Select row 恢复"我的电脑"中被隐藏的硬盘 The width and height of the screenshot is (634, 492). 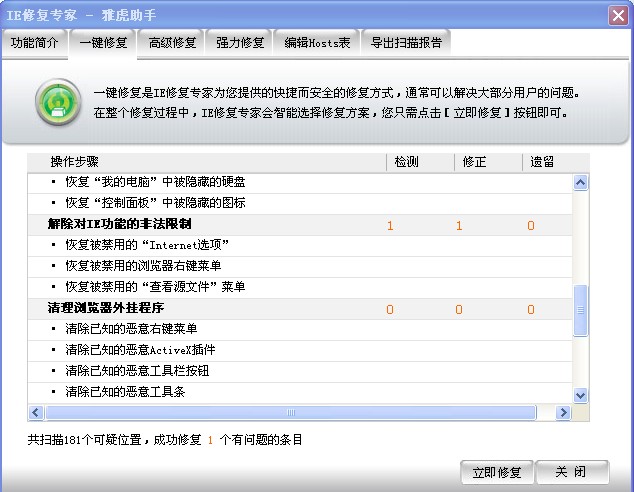[300, 183]
